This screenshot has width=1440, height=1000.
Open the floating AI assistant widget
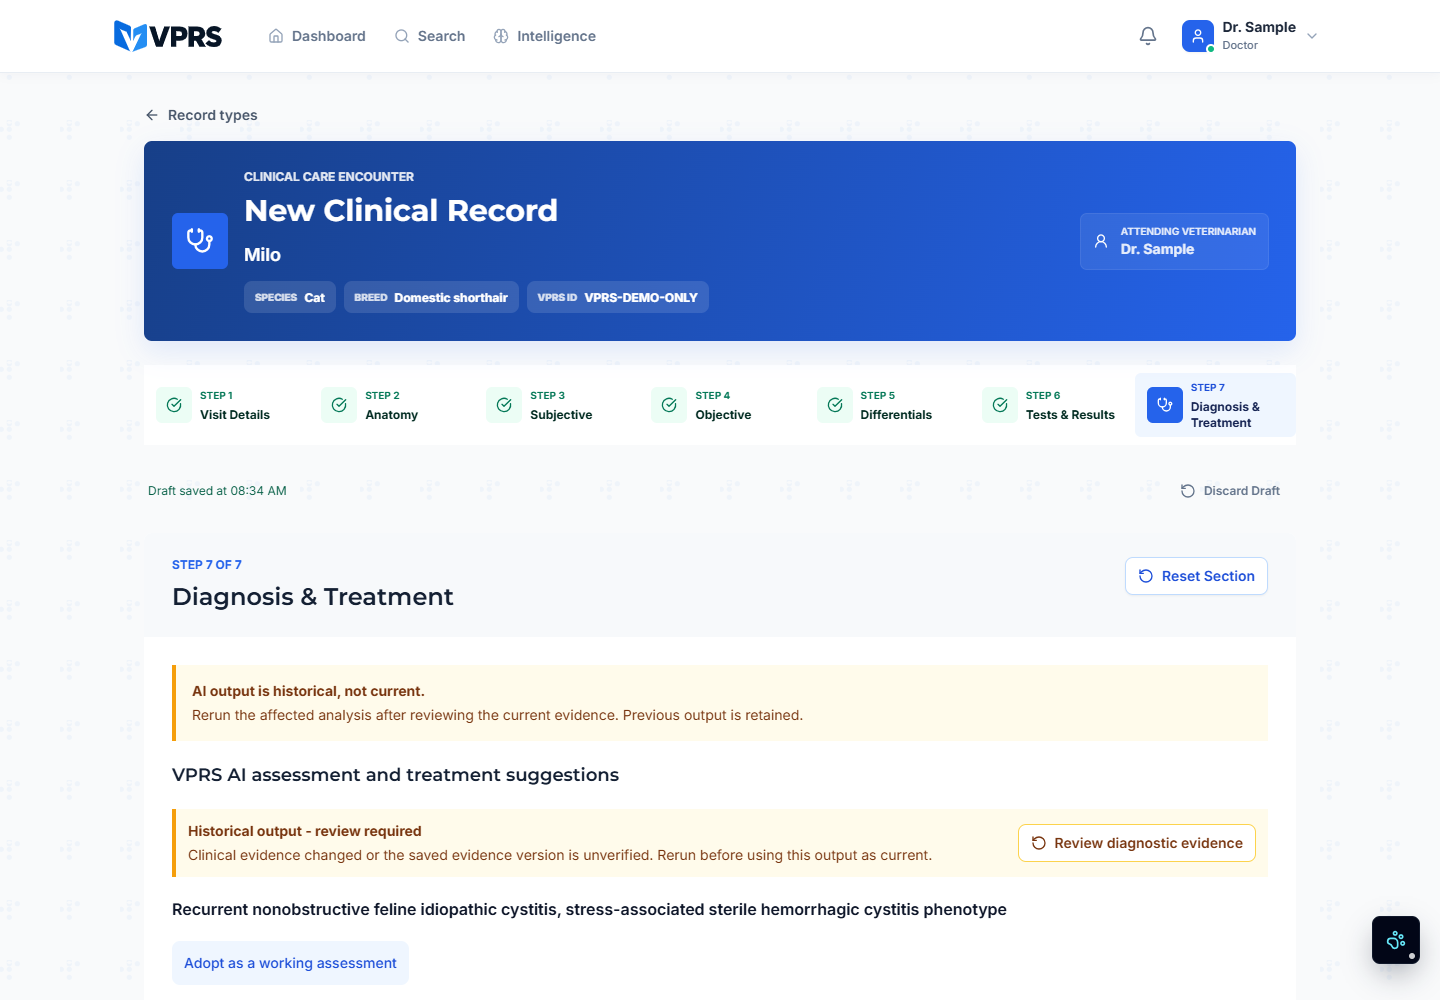click(x=1396, y=940)
